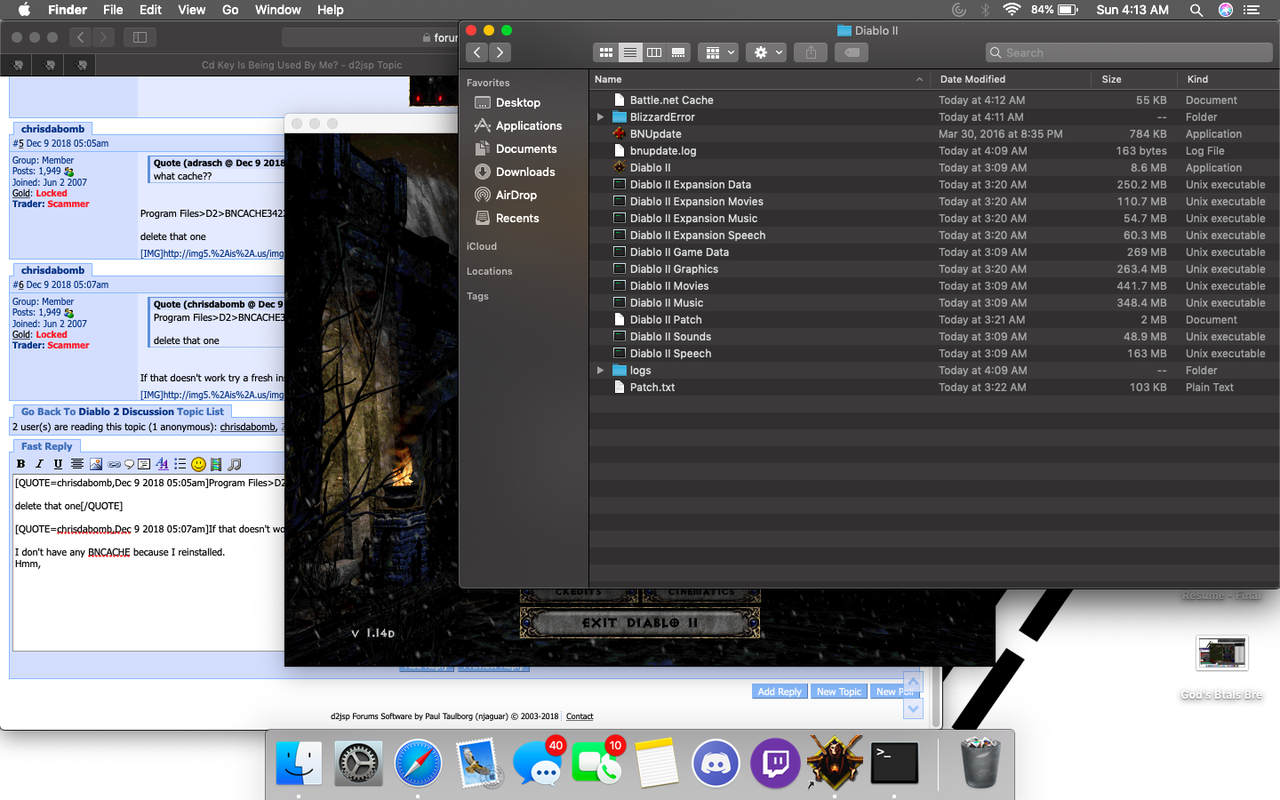Viewport: 1280px width, 800px height.
Task: Switch Finder to list view
Action: pyautogui.click(x=630, y=52)
